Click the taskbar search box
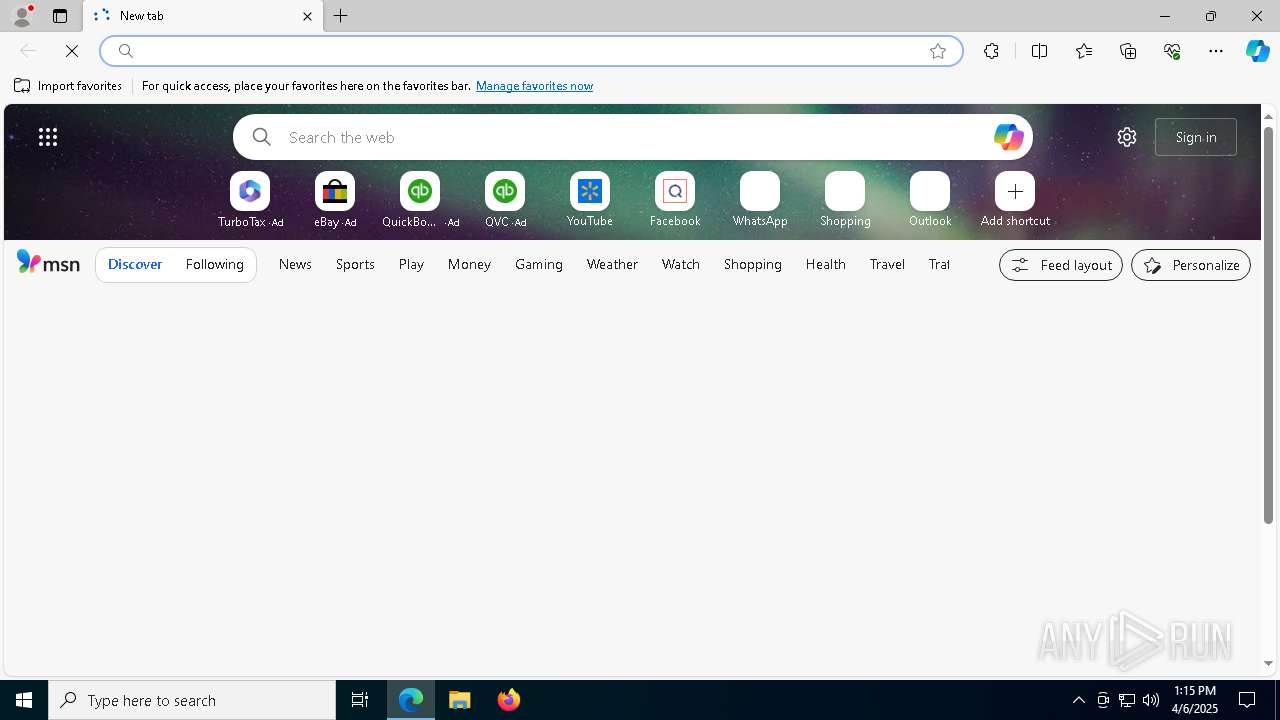The width and height of the screenshot is (1280, 720). coord(192,700)
